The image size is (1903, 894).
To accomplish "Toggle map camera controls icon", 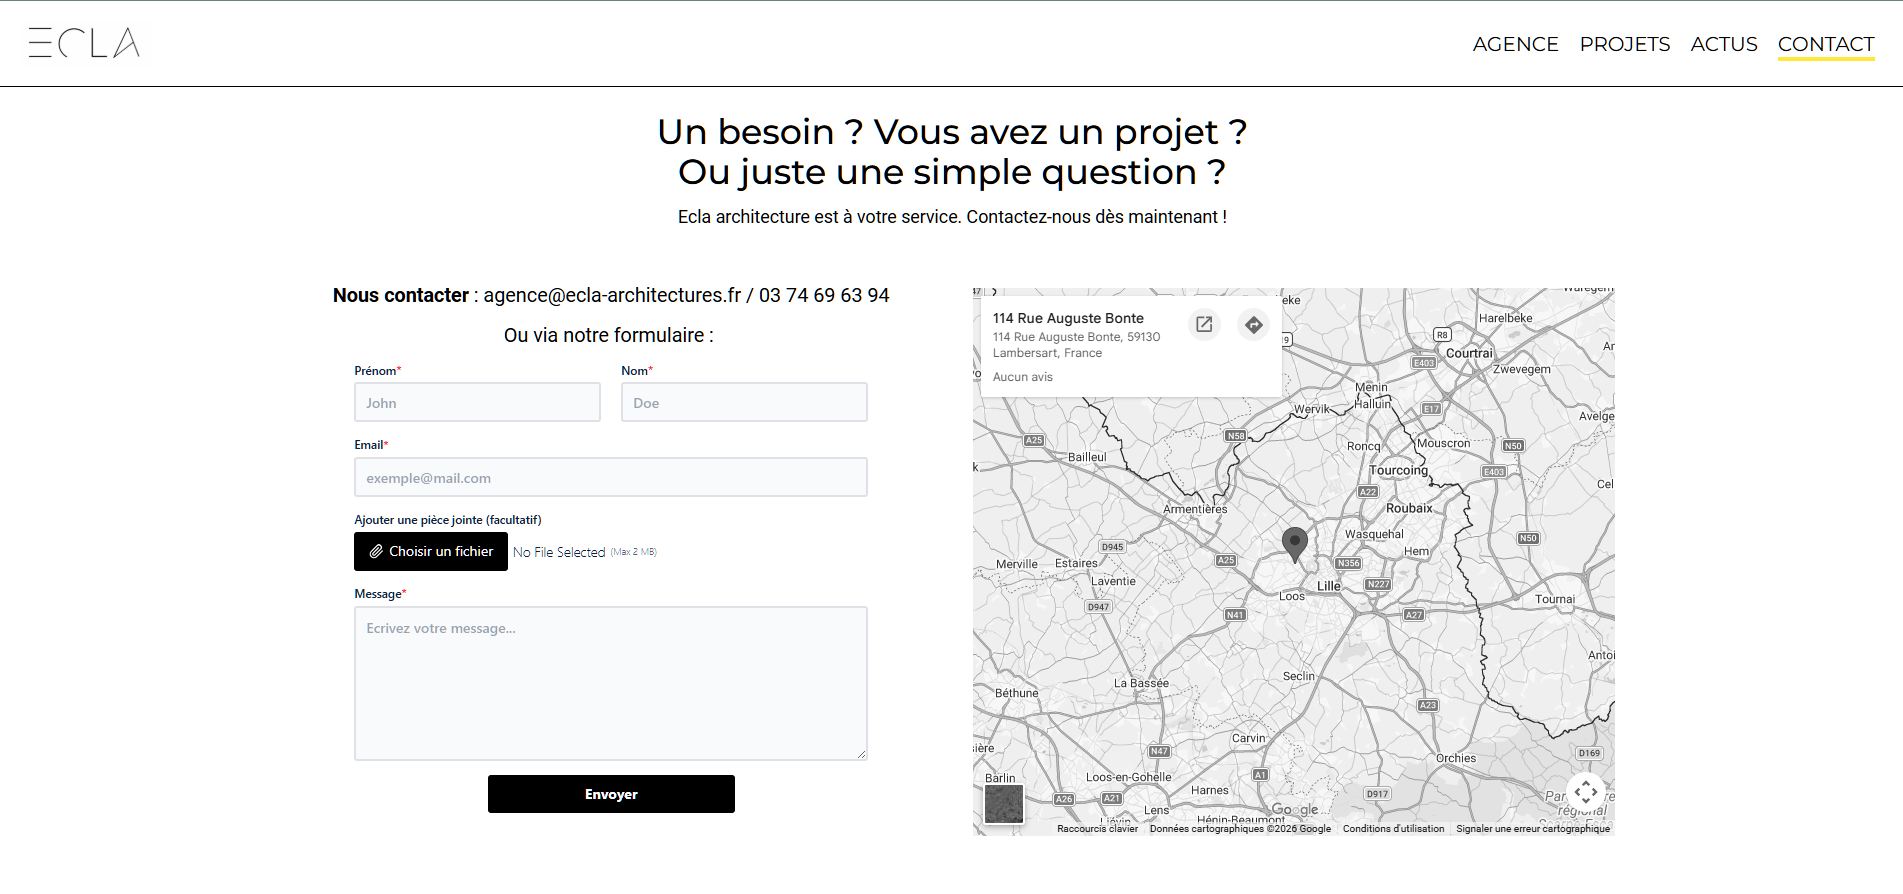I will (x=1585, y=792).
